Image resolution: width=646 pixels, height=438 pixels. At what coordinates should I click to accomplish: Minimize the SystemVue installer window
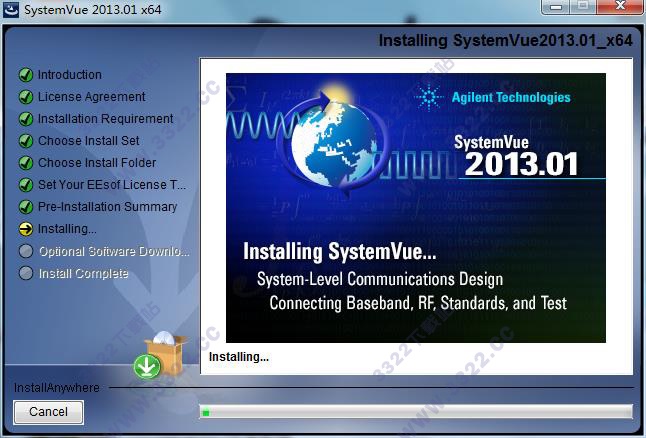coord(557,7)
